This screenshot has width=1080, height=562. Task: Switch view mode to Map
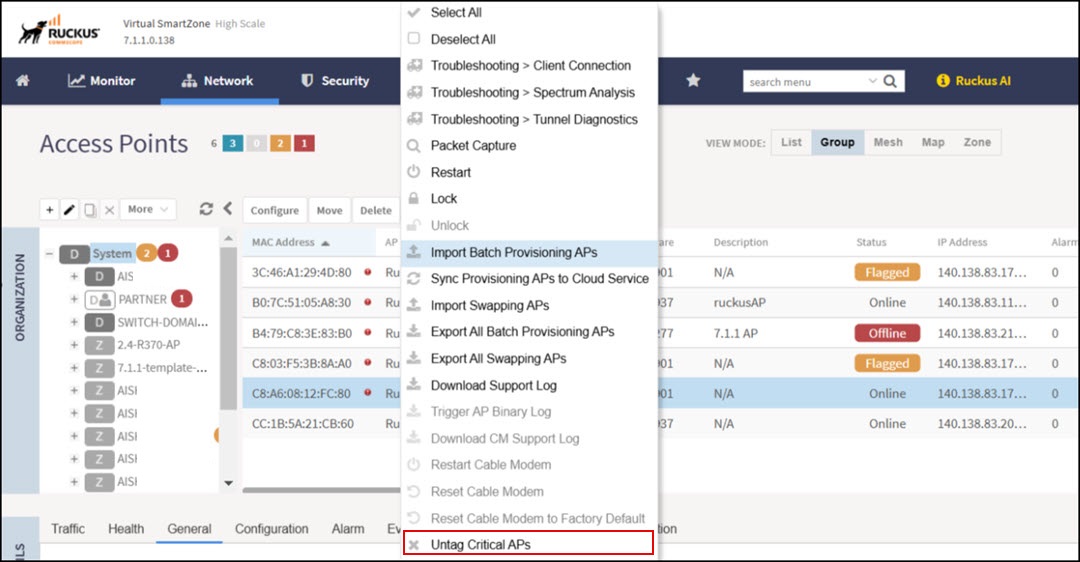(933, 143)
